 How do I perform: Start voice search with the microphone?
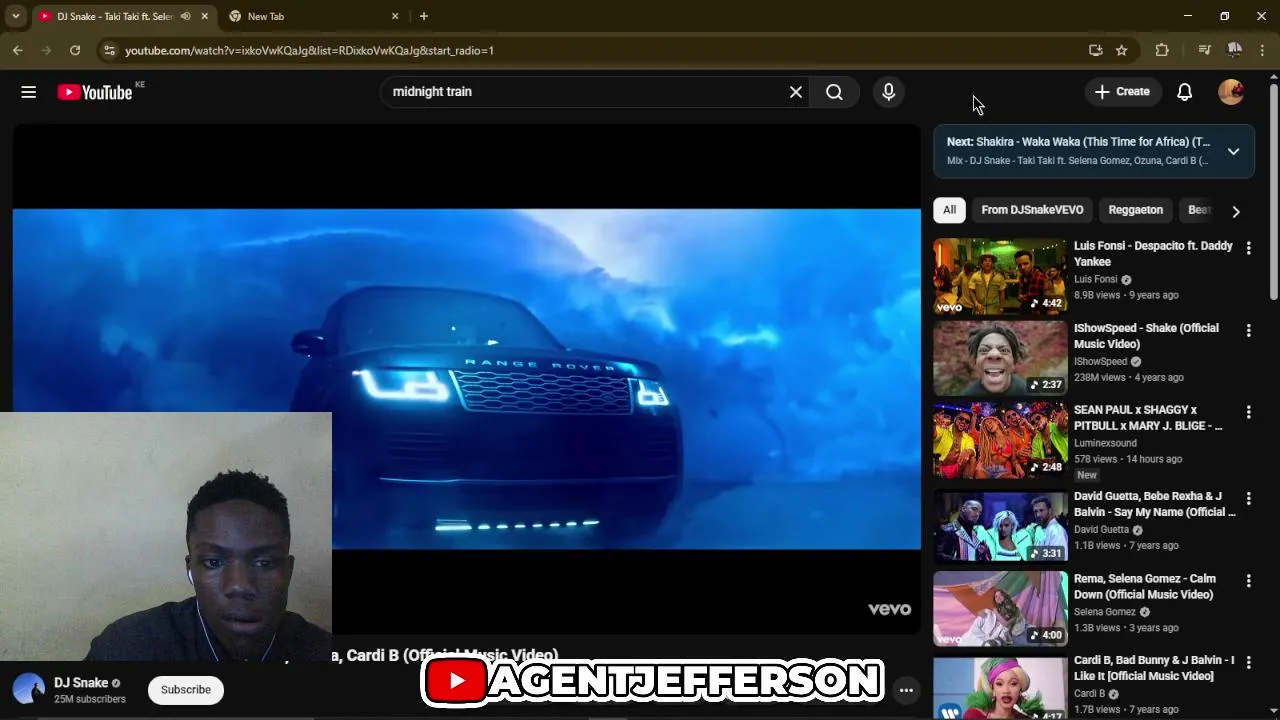[x=888, y=92]
